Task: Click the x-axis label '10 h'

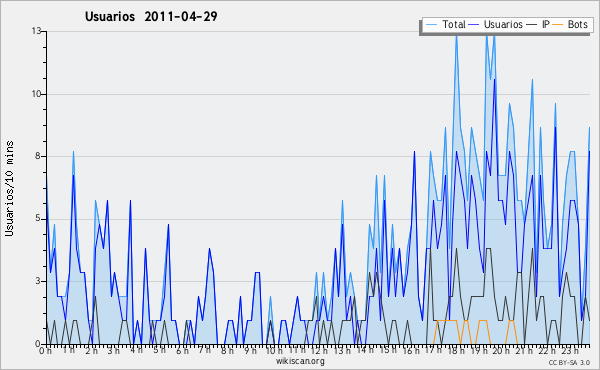Action: (274, 350)
